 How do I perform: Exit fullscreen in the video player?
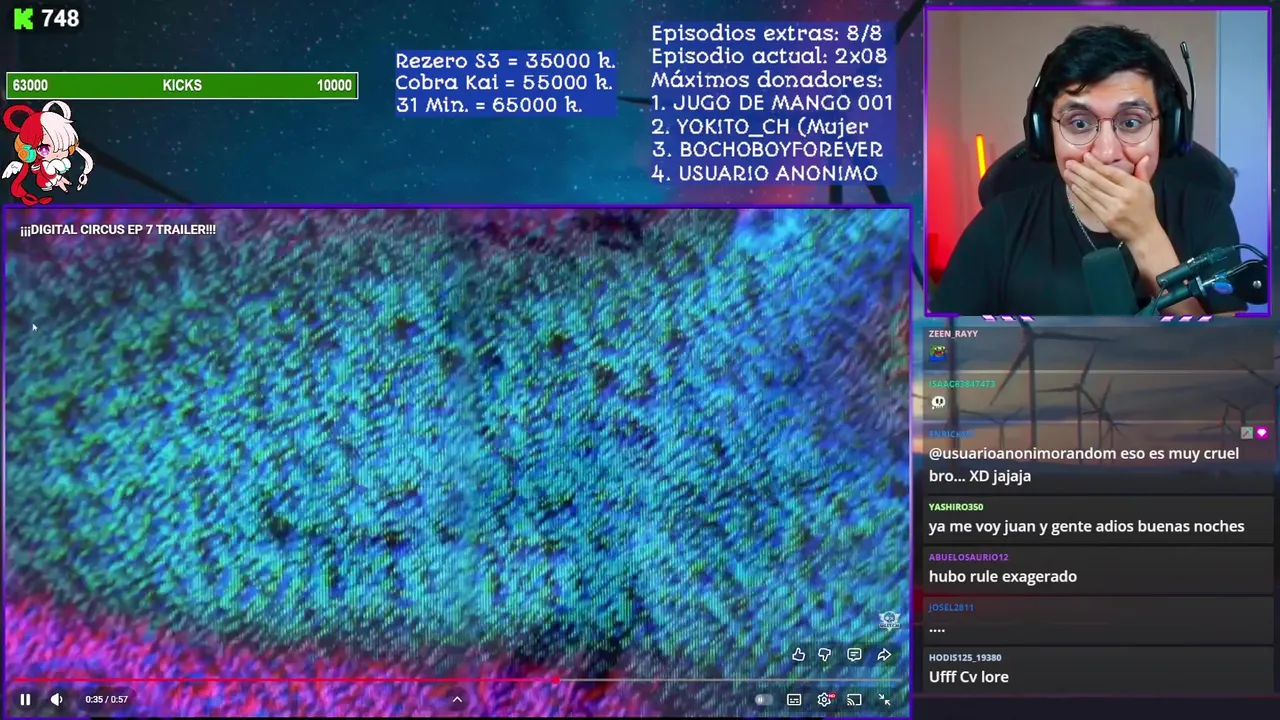884,700
